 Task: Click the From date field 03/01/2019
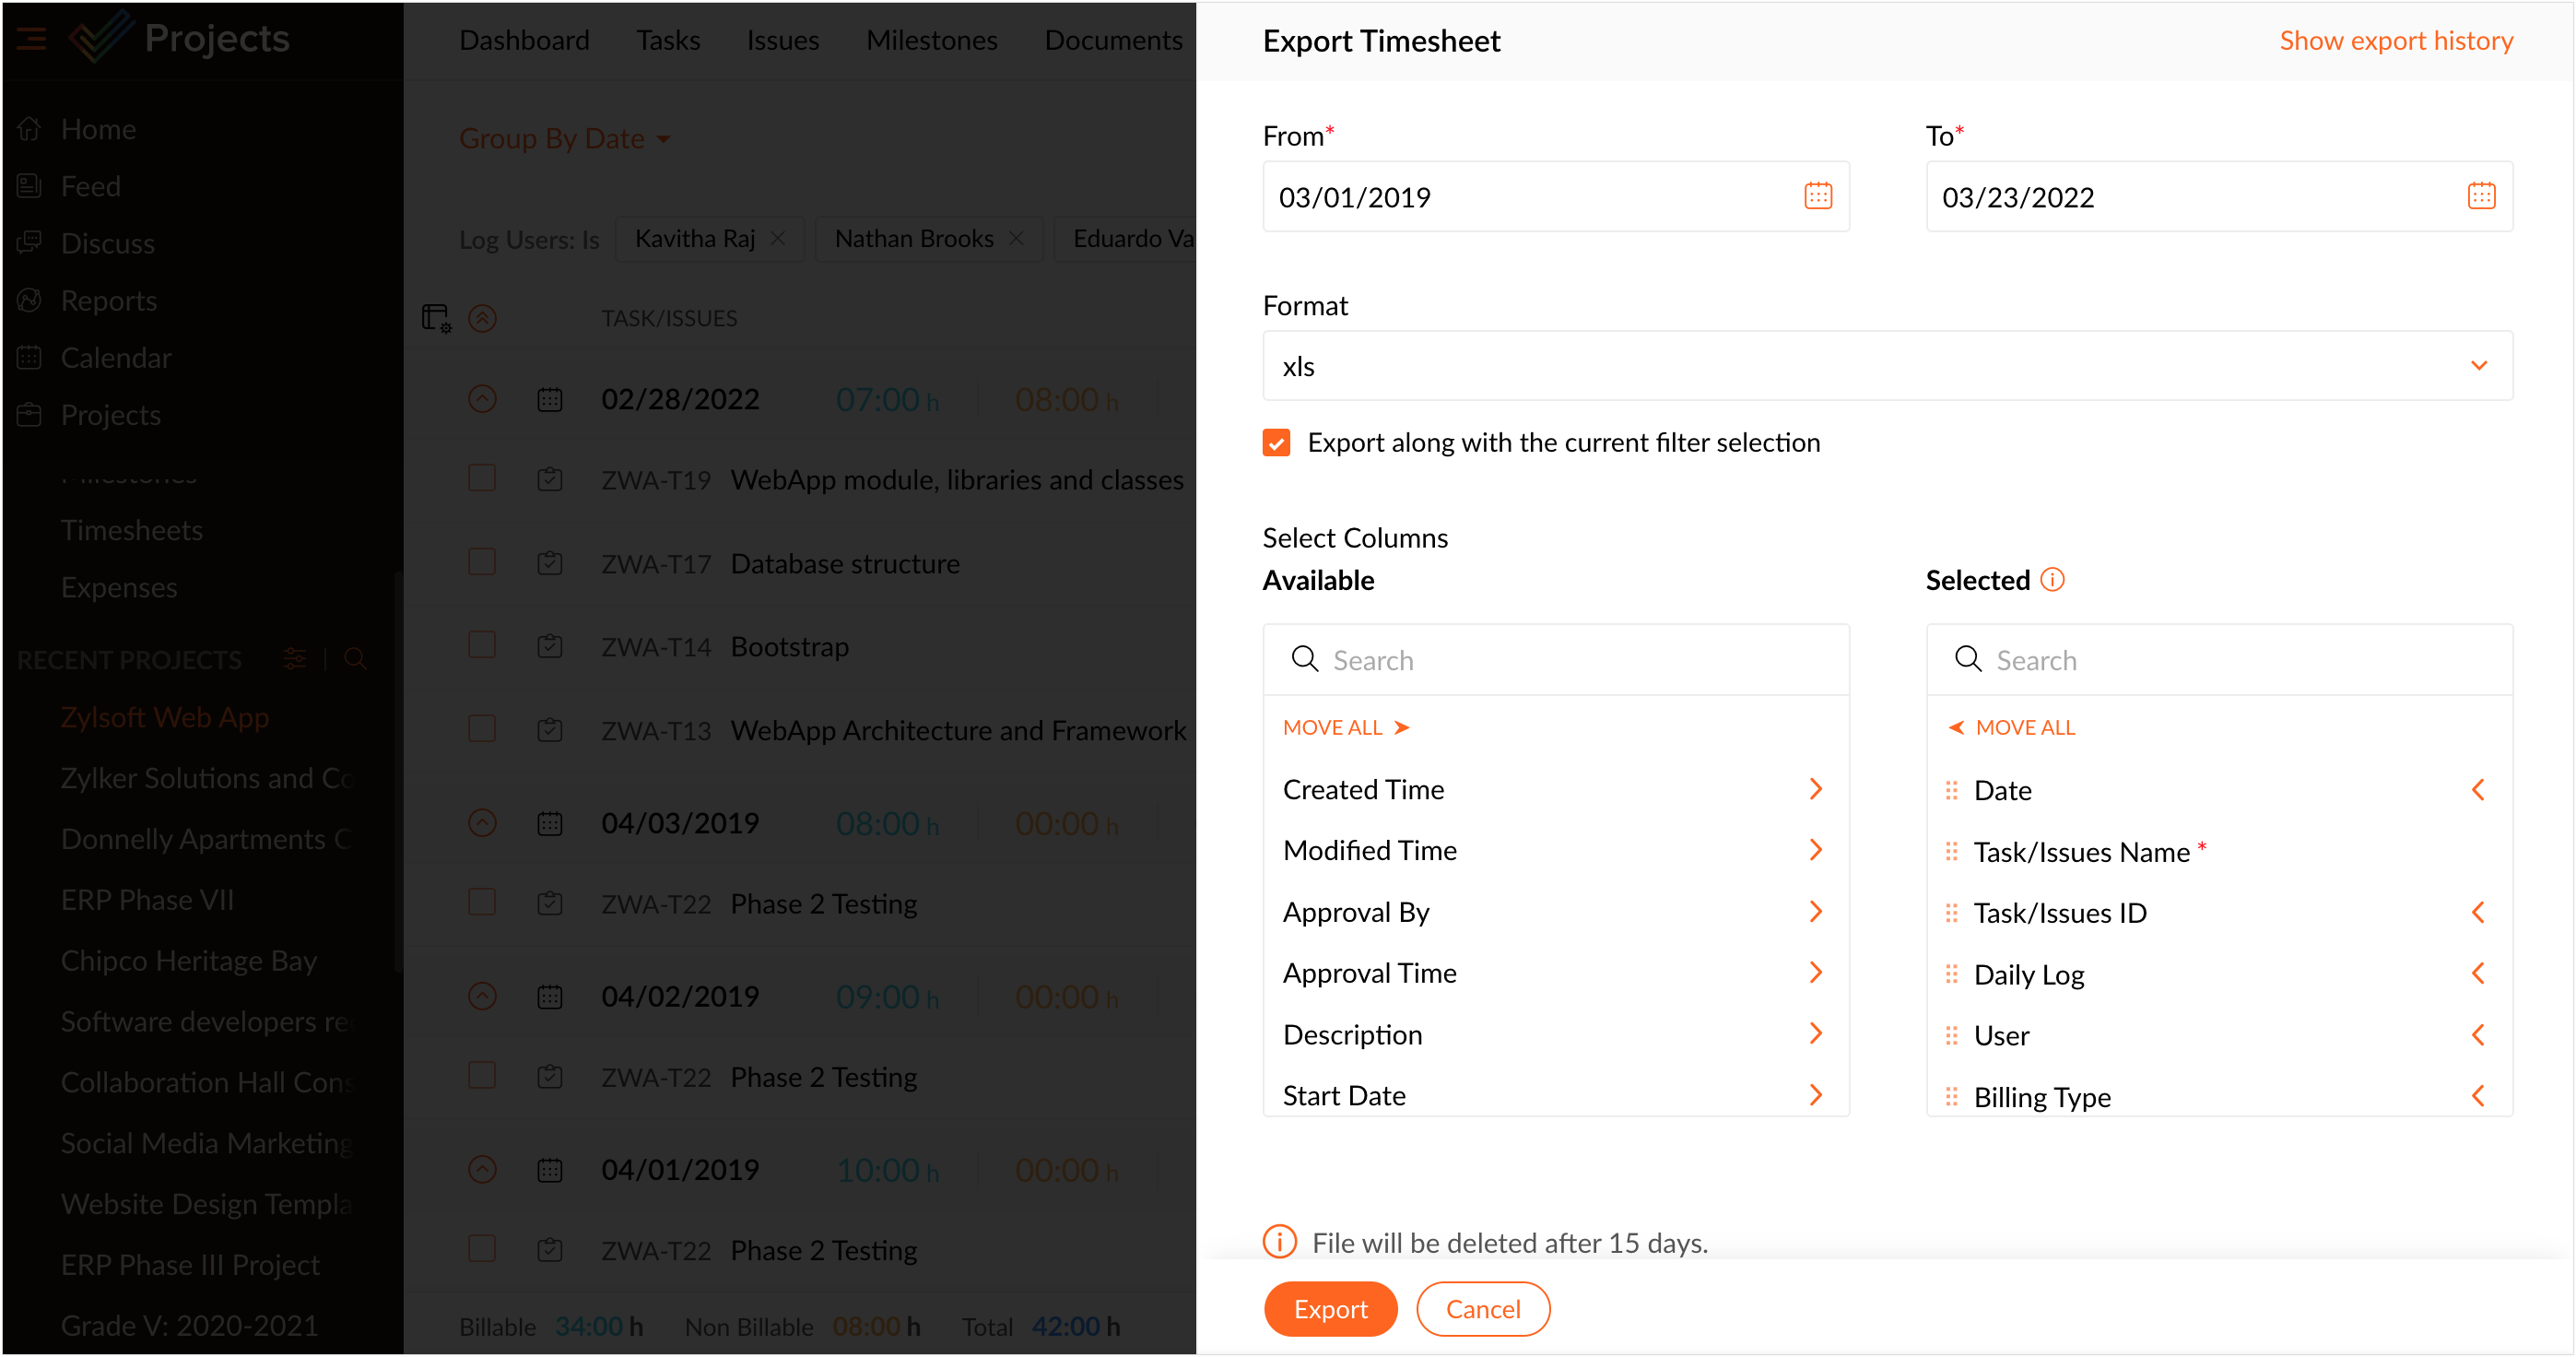click(x=1555, y=197)
